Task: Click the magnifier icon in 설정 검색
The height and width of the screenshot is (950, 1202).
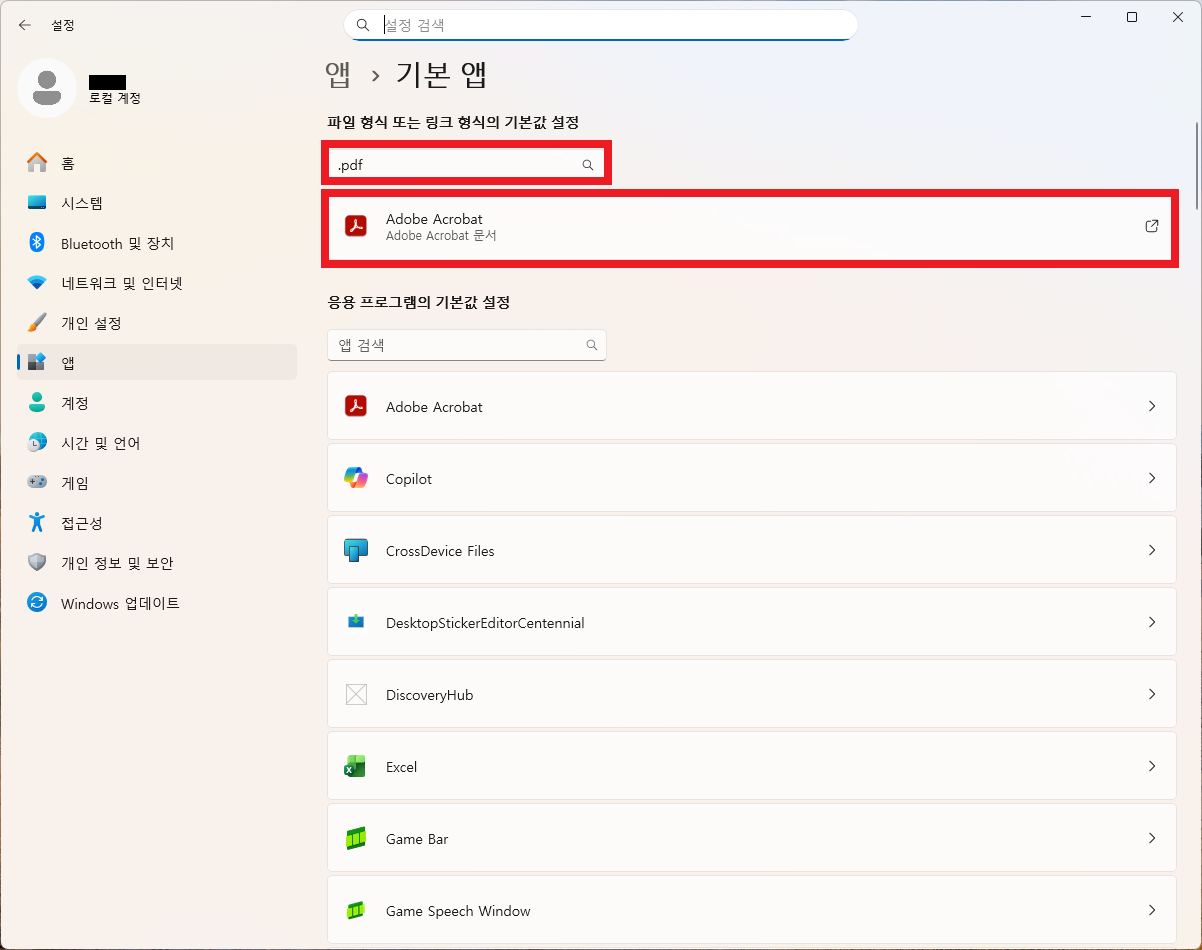Action: (x=363, y=25)
